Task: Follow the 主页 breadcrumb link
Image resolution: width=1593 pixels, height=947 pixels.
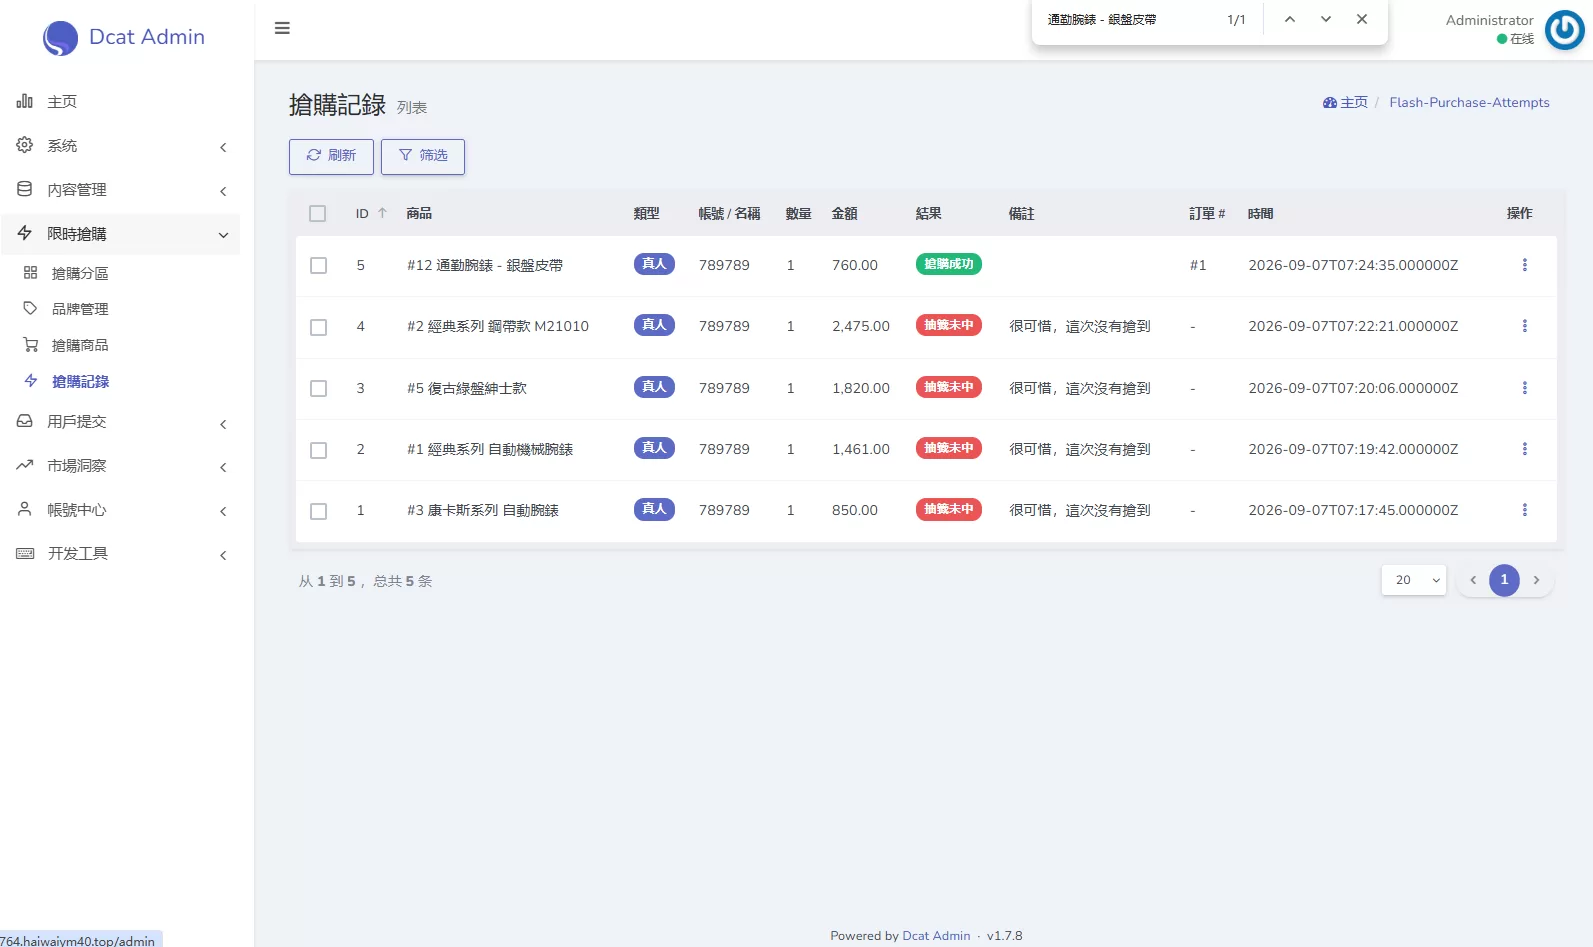Action: click(x=1345, y=102)
